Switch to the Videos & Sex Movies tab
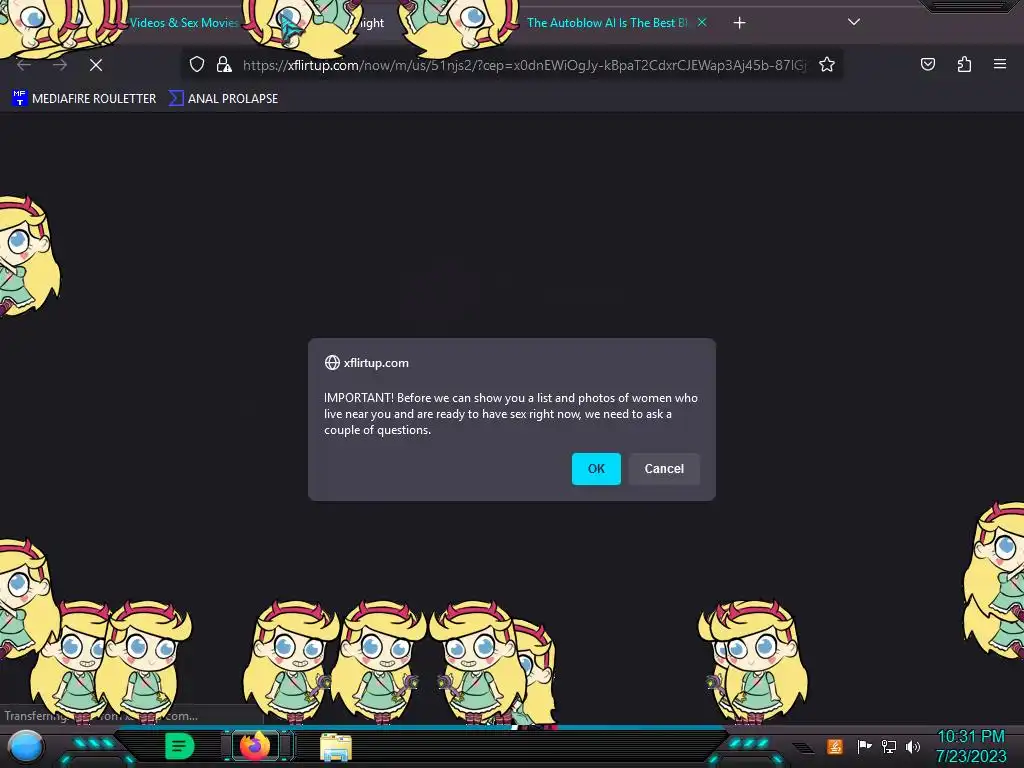This screenshot has height=768, width=1024. [184, 23]
